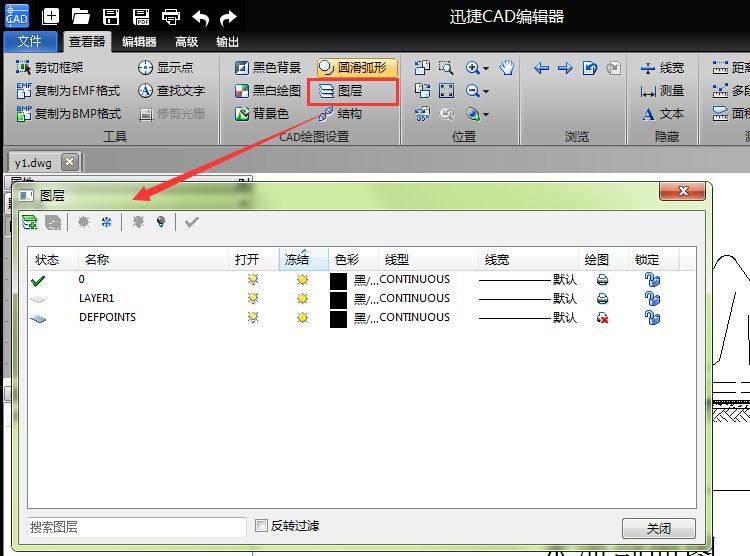750x556 pixels.
Task: Toggle the lock icon for DEFPOINTS layer
Action: point(652,317)
